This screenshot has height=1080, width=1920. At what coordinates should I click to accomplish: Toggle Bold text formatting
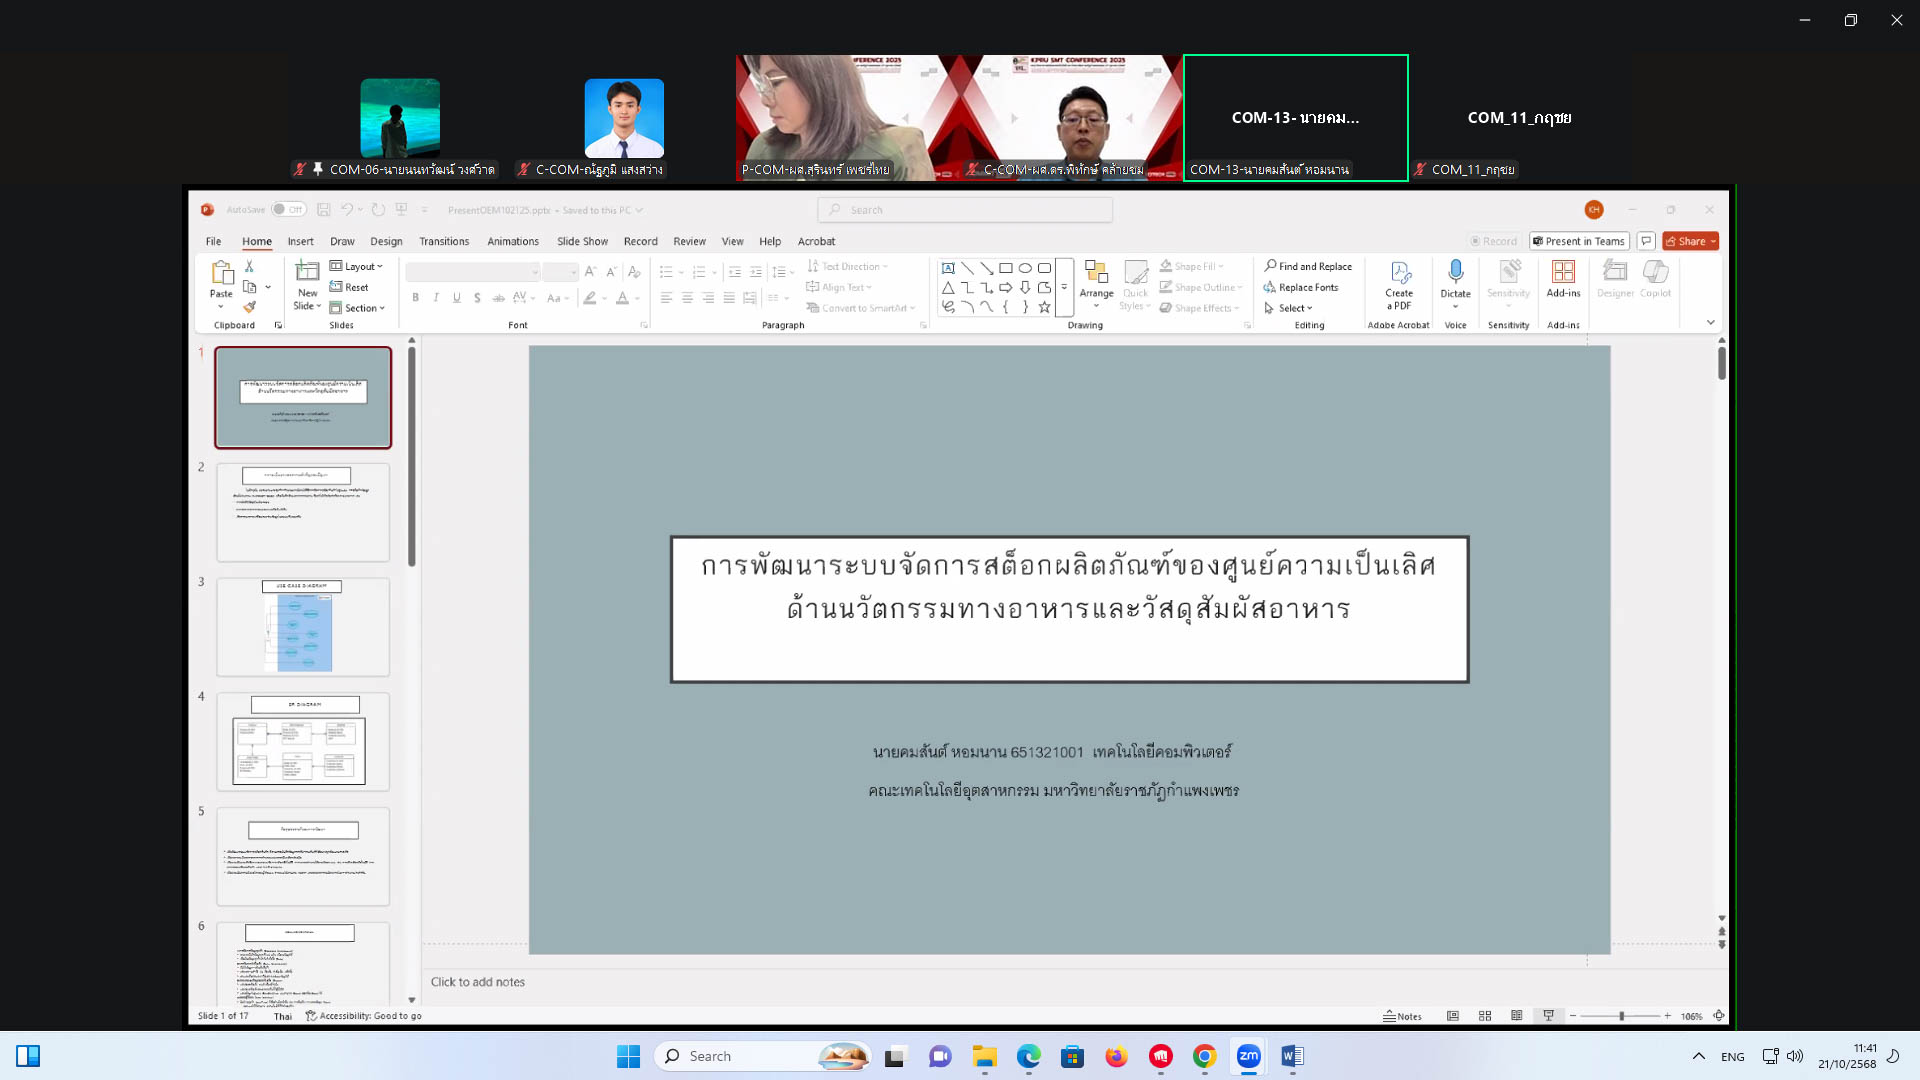(x=415, y=298)
